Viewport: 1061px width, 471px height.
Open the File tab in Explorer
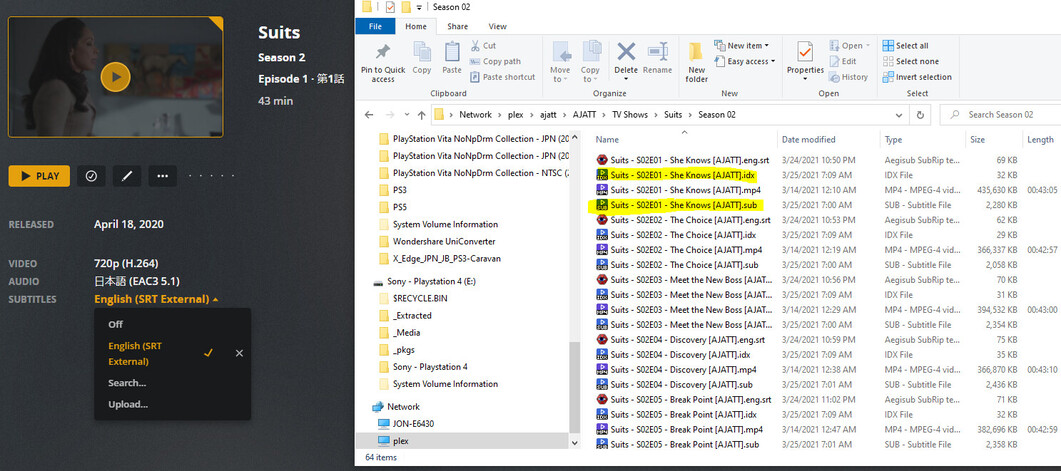(x=376, y=26)
